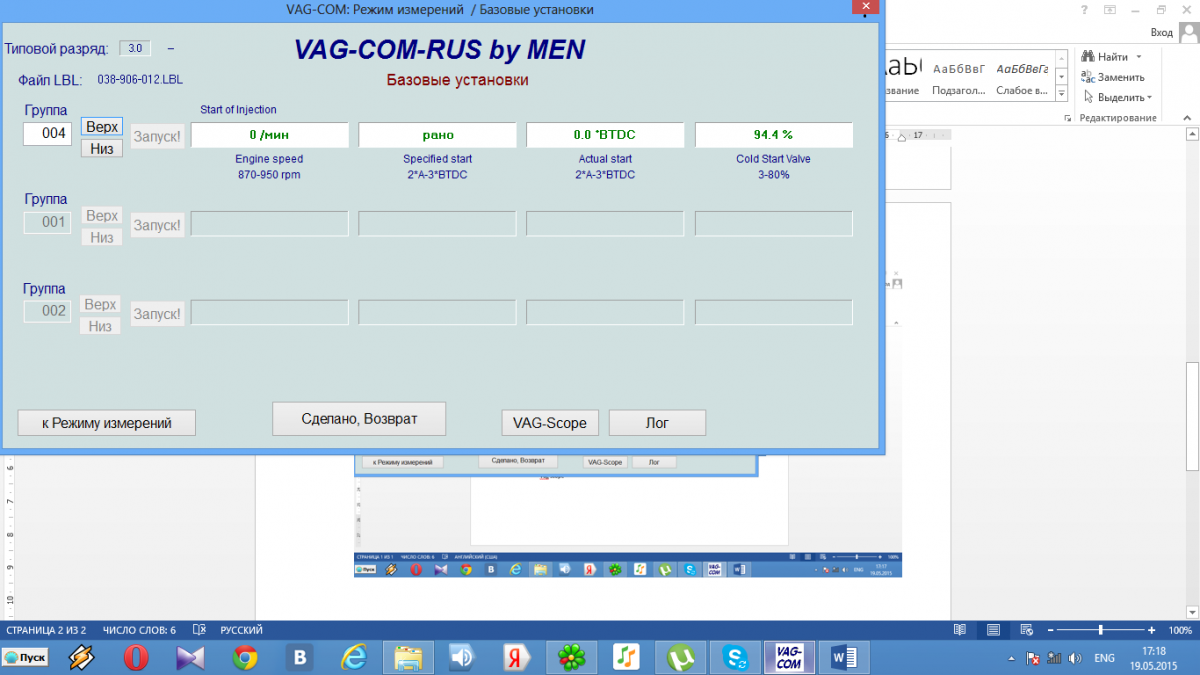This screenshot has height=675, width=1200.
Task: Open the speaker app icon in taskbar
Action: [x=462, y=657]
